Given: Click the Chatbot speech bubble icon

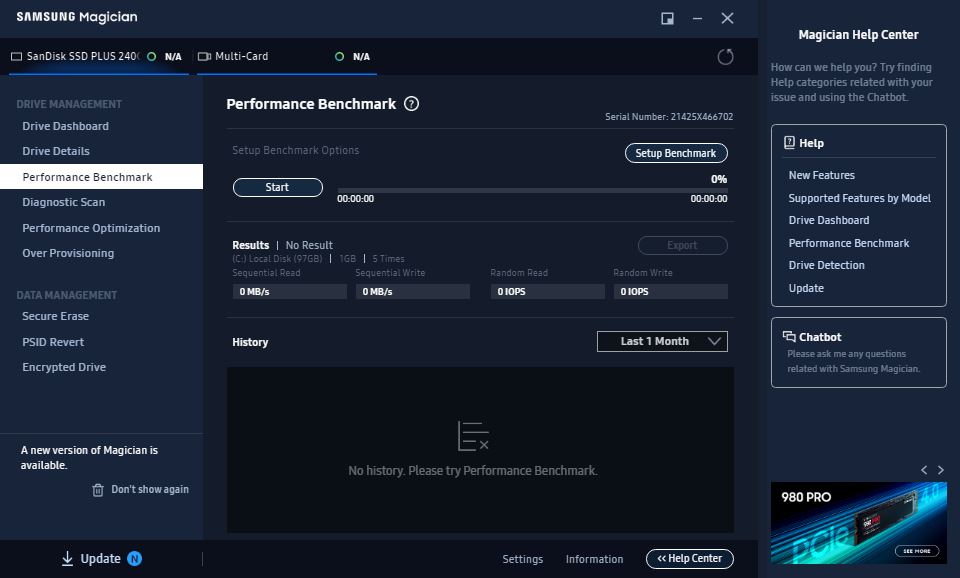Looking at the screenshot, I should pos(789,336).
